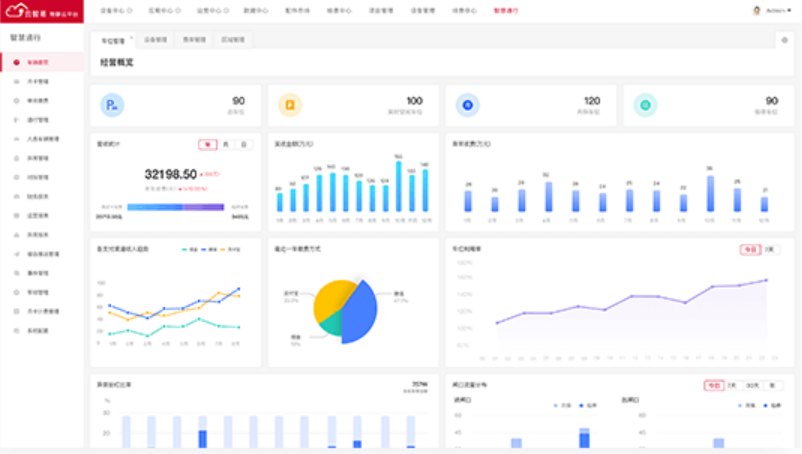Switch revenue statistics to the 日 period
Viewport: 802px width, 454px height.
click(x=243, y=144)
